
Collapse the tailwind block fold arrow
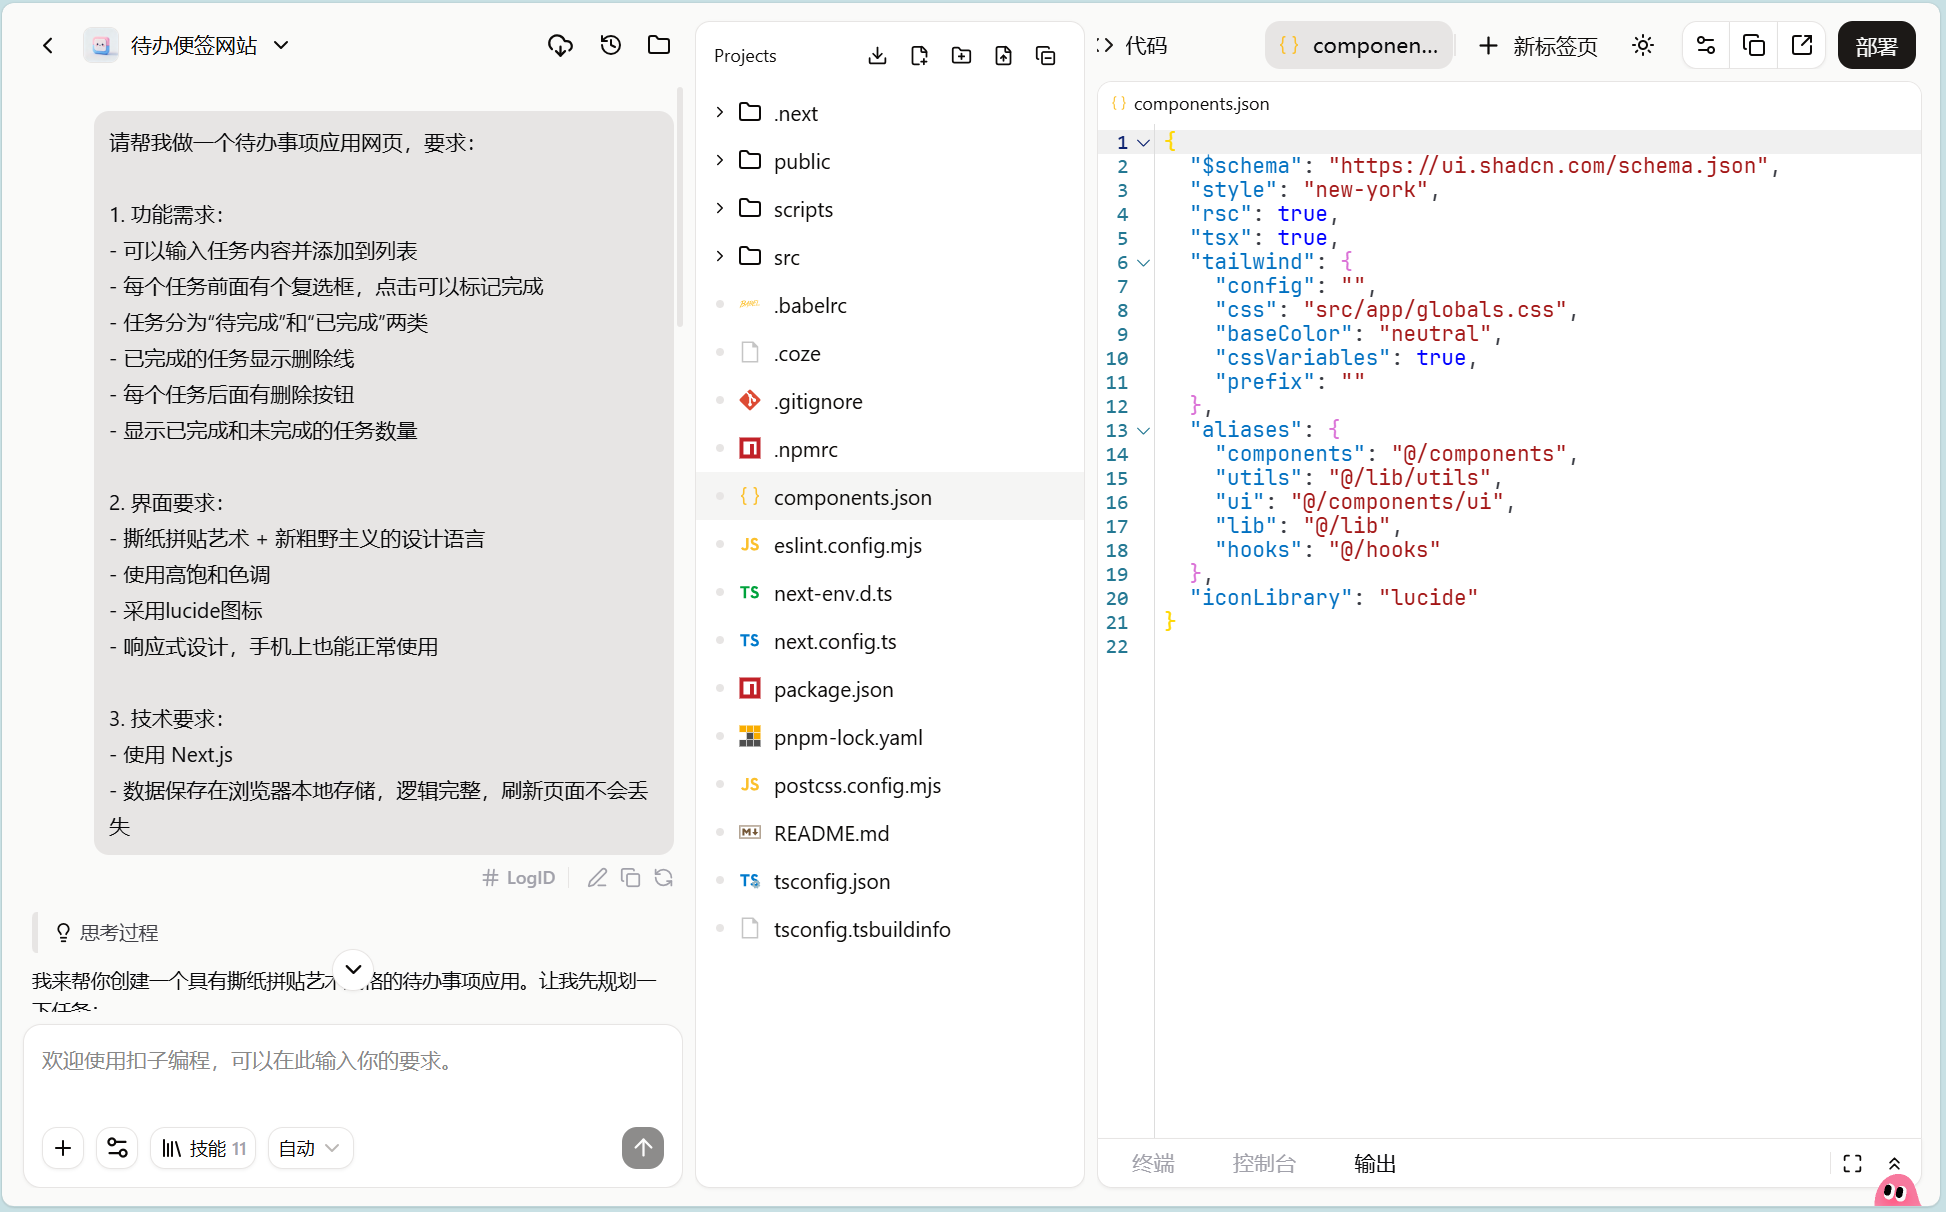[x=1144, y=262]
